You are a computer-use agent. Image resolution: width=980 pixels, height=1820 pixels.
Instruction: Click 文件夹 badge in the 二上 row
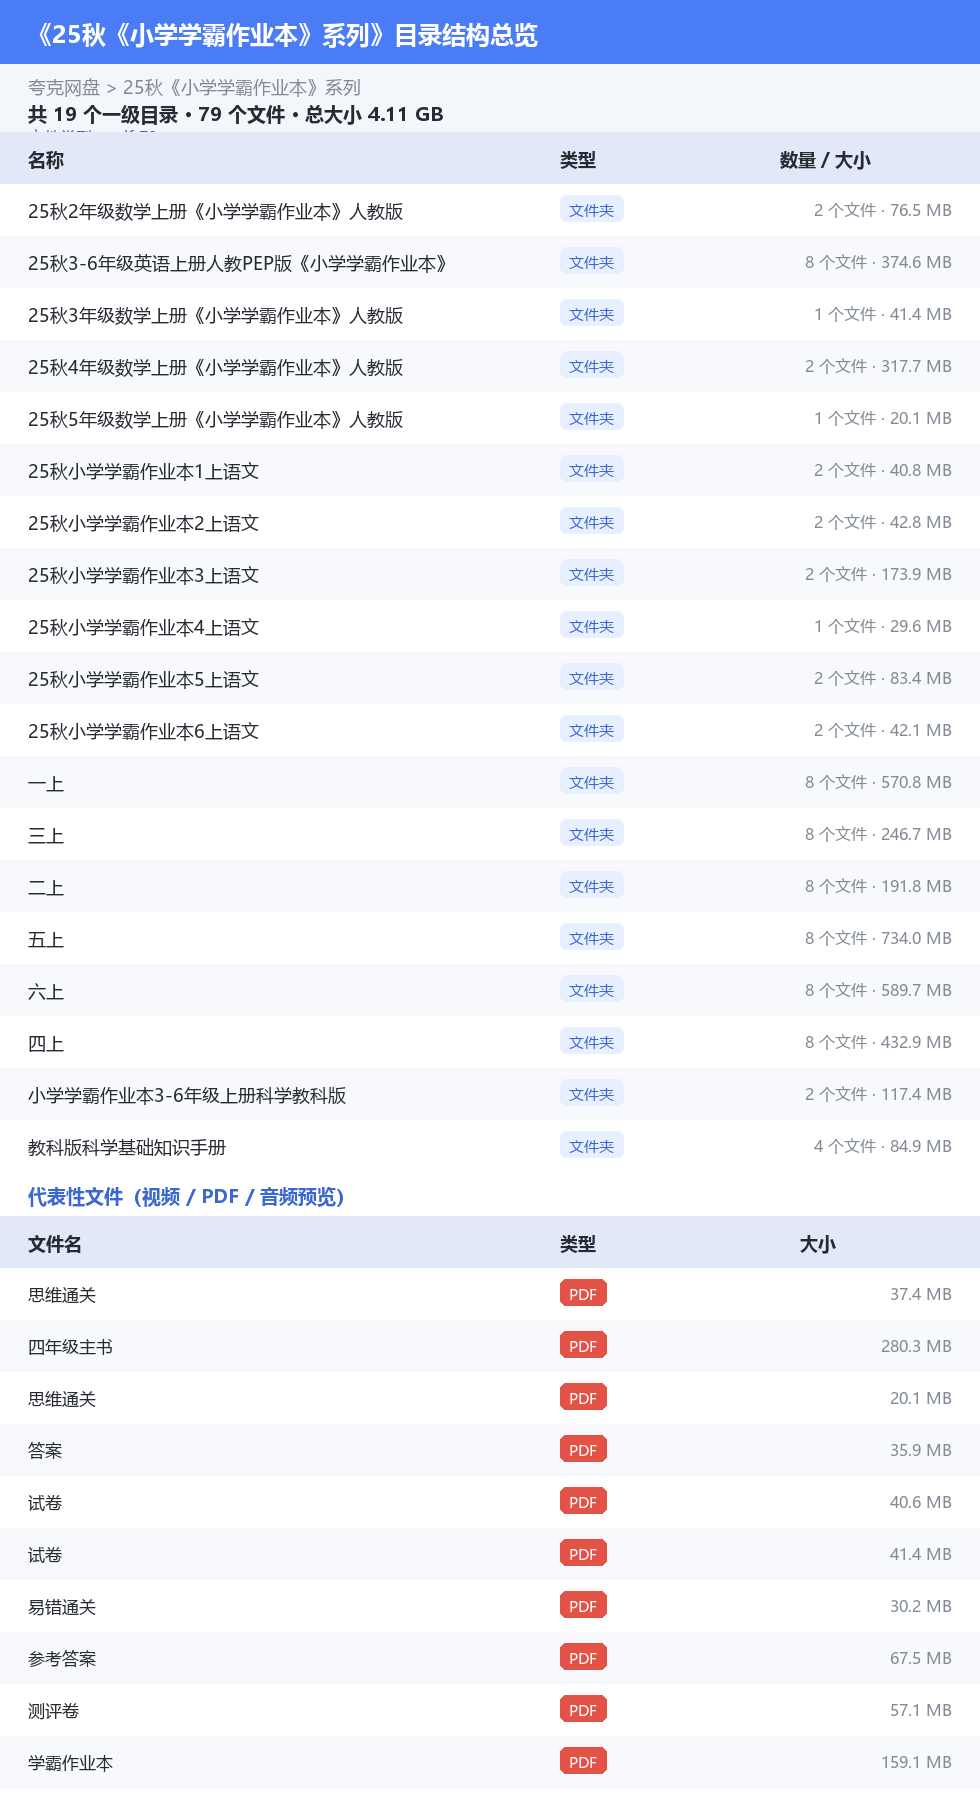(592, 886)
